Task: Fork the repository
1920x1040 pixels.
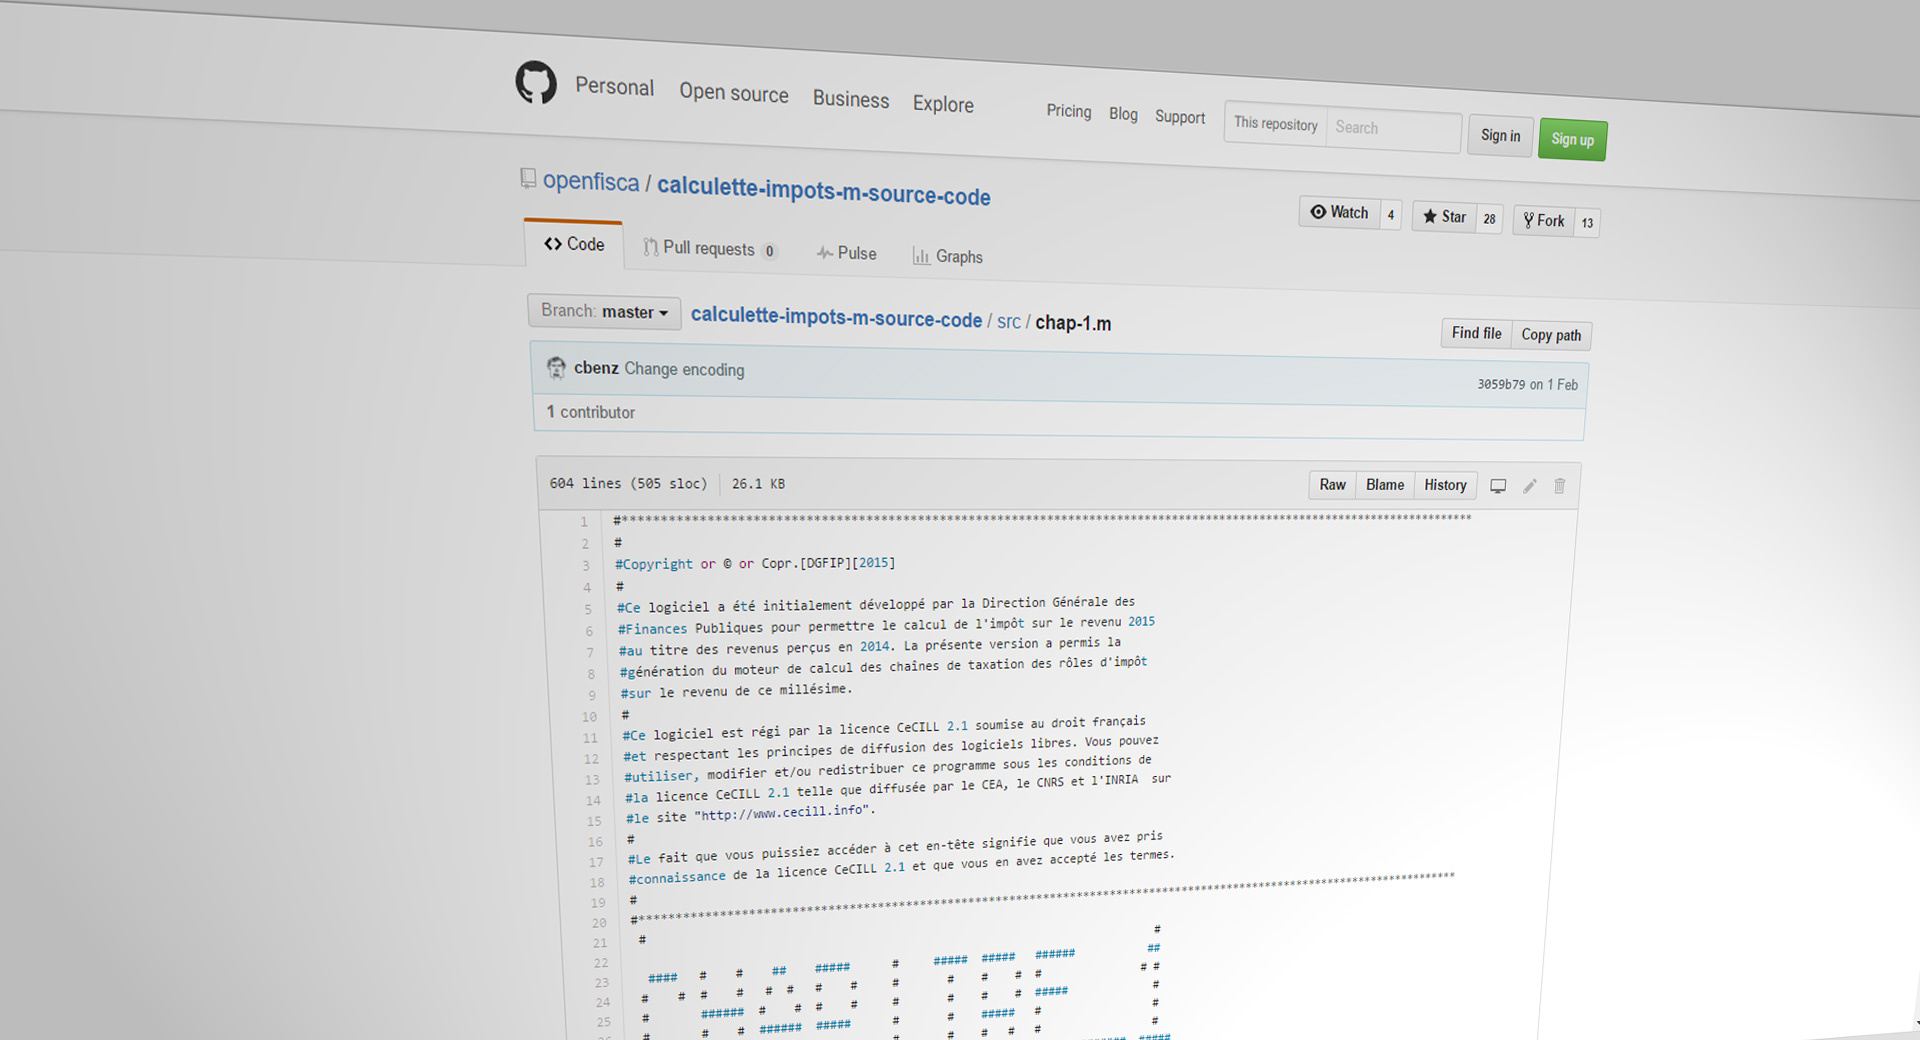Action: [1544, 221]
